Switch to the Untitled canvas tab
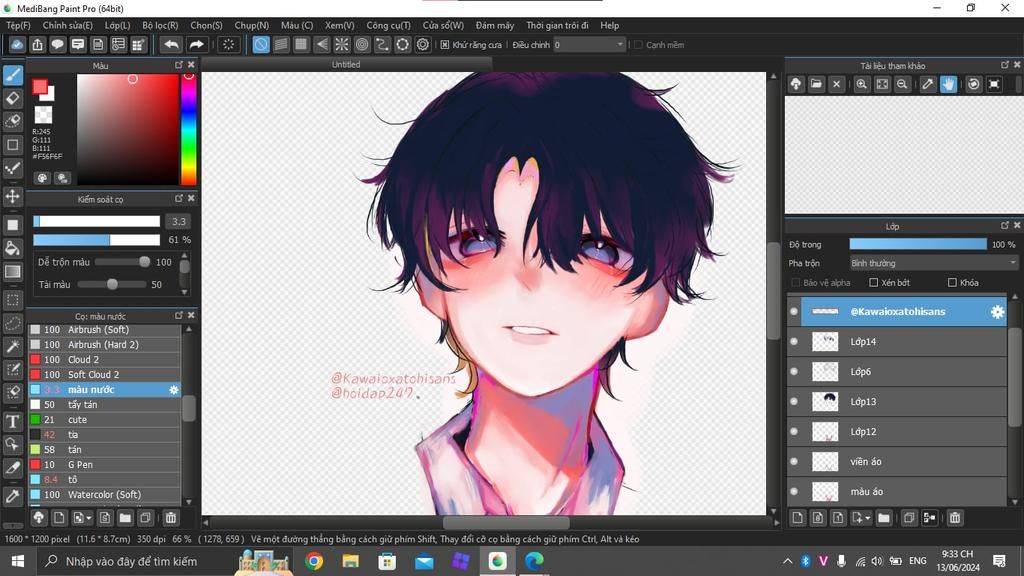Image resolution: width=1024 pixels, height=576 pixels. click(x=346, y=64)
